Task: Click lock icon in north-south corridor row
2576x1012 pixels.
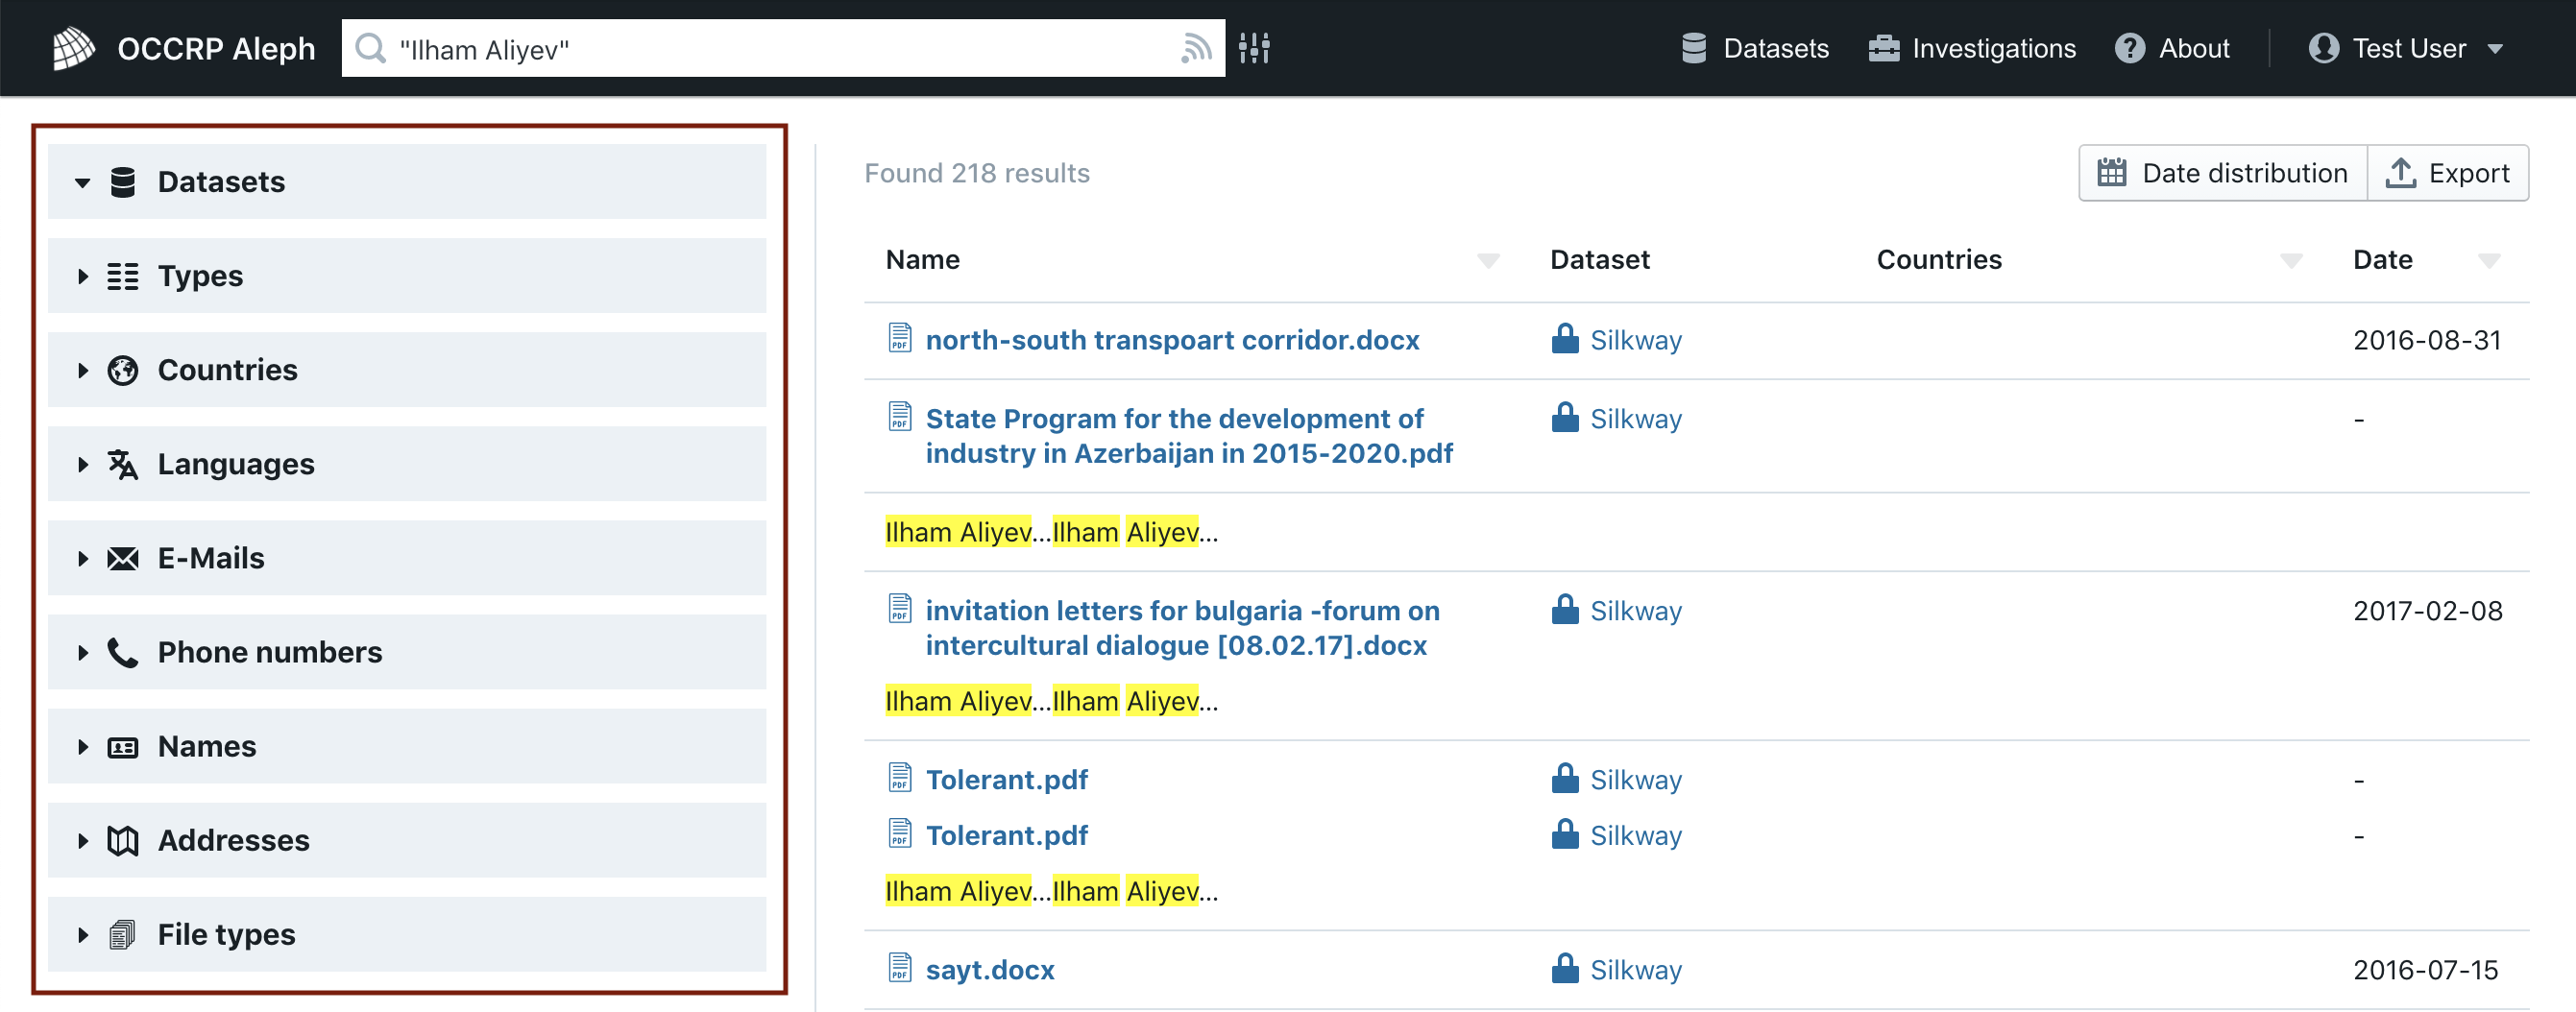Action: (x=1565, y=338)
